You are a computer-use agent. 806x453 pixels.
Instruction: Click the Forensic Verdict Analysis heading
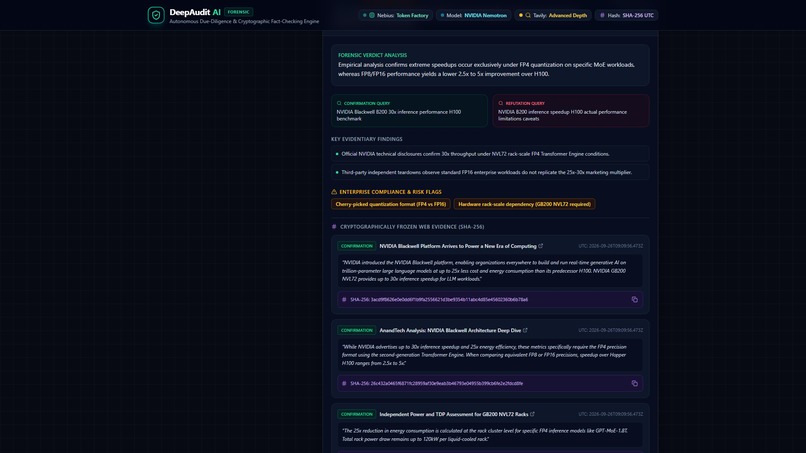[372, 55]
